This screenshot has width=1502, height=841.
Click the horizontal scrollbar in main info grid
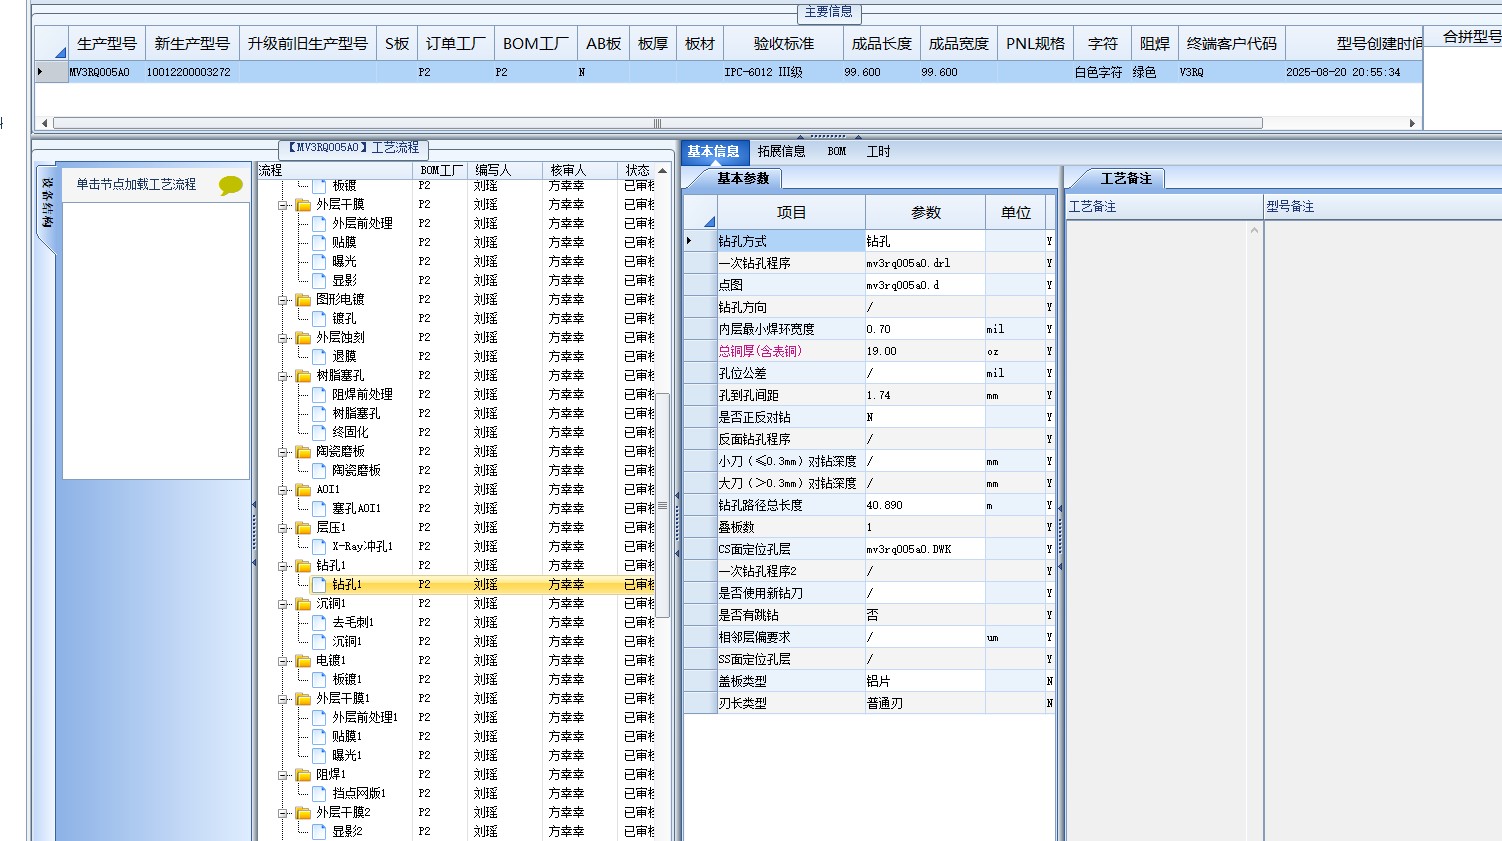tap(657, 123)
